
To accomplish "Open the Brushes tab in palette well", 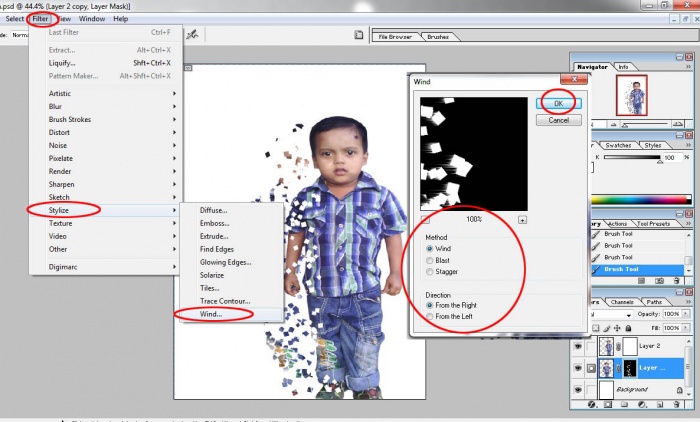I will click(438, 37).
